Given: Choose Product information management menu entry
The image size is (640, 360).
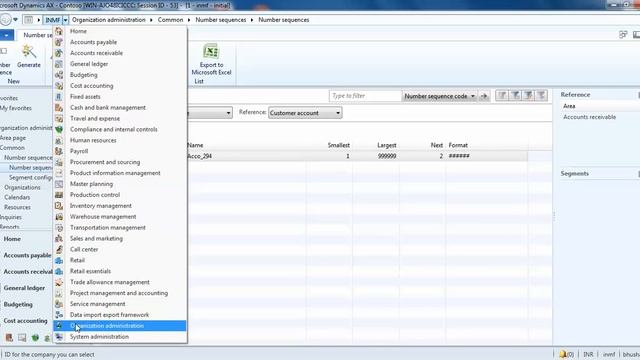Looking at the screenshot, I should pos(115,173).
